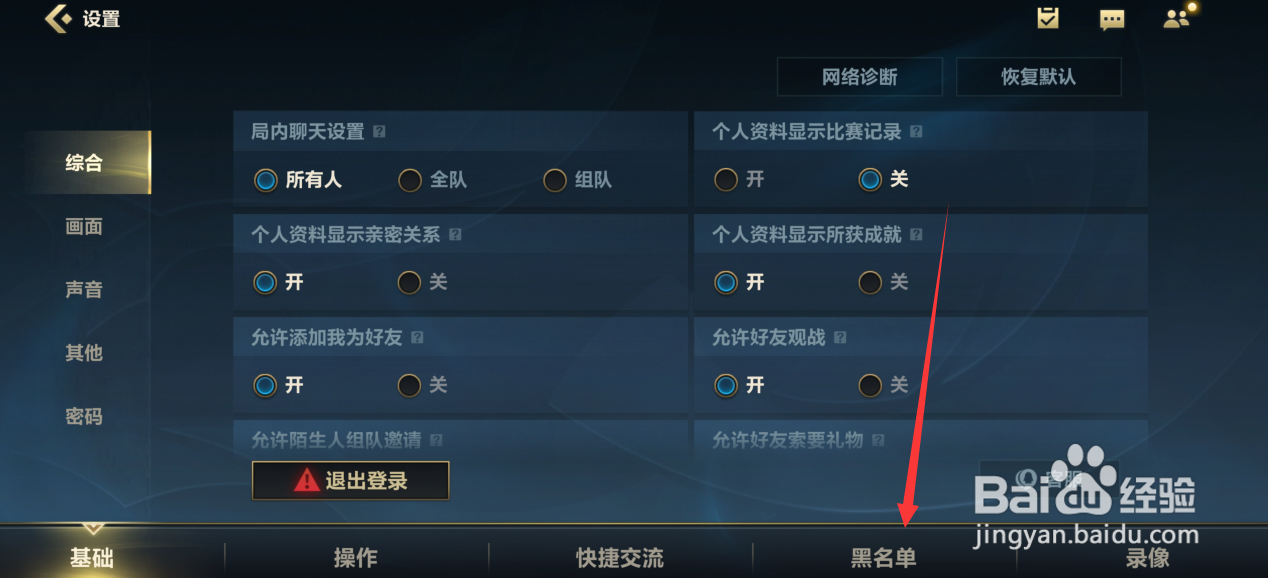The height and width of the screenshot is (578, 1268).
Task: Open the friends list icon
Action: tap(1177, 18)
